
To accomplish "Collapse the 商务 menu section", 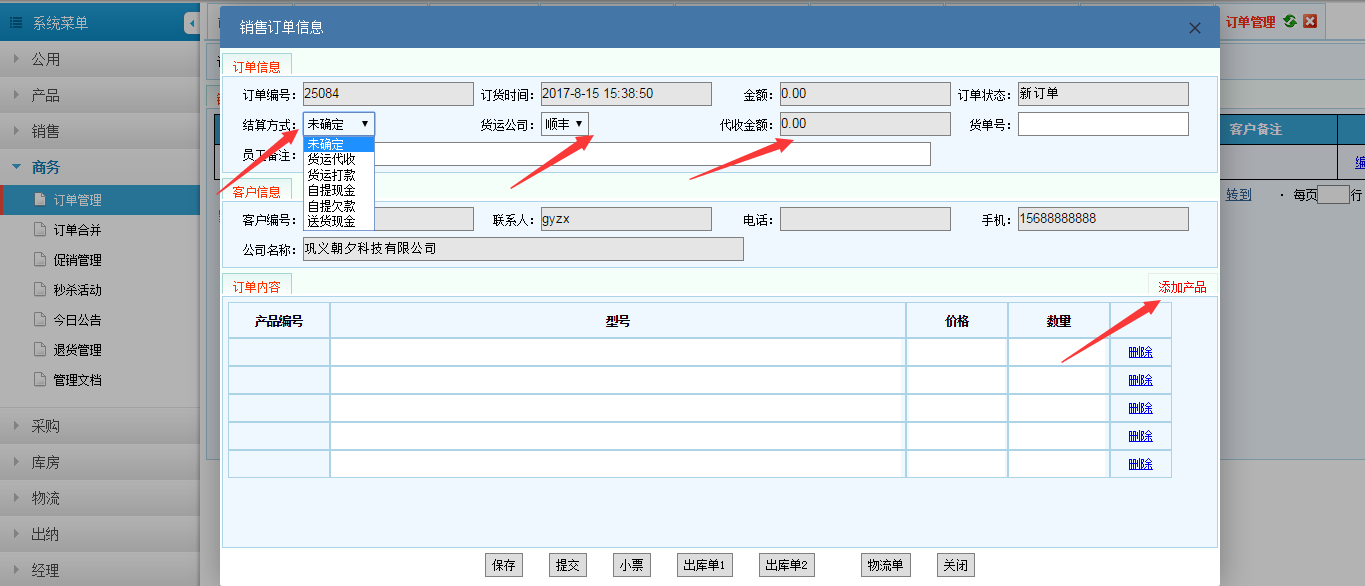I will click(x=100, y=167).
